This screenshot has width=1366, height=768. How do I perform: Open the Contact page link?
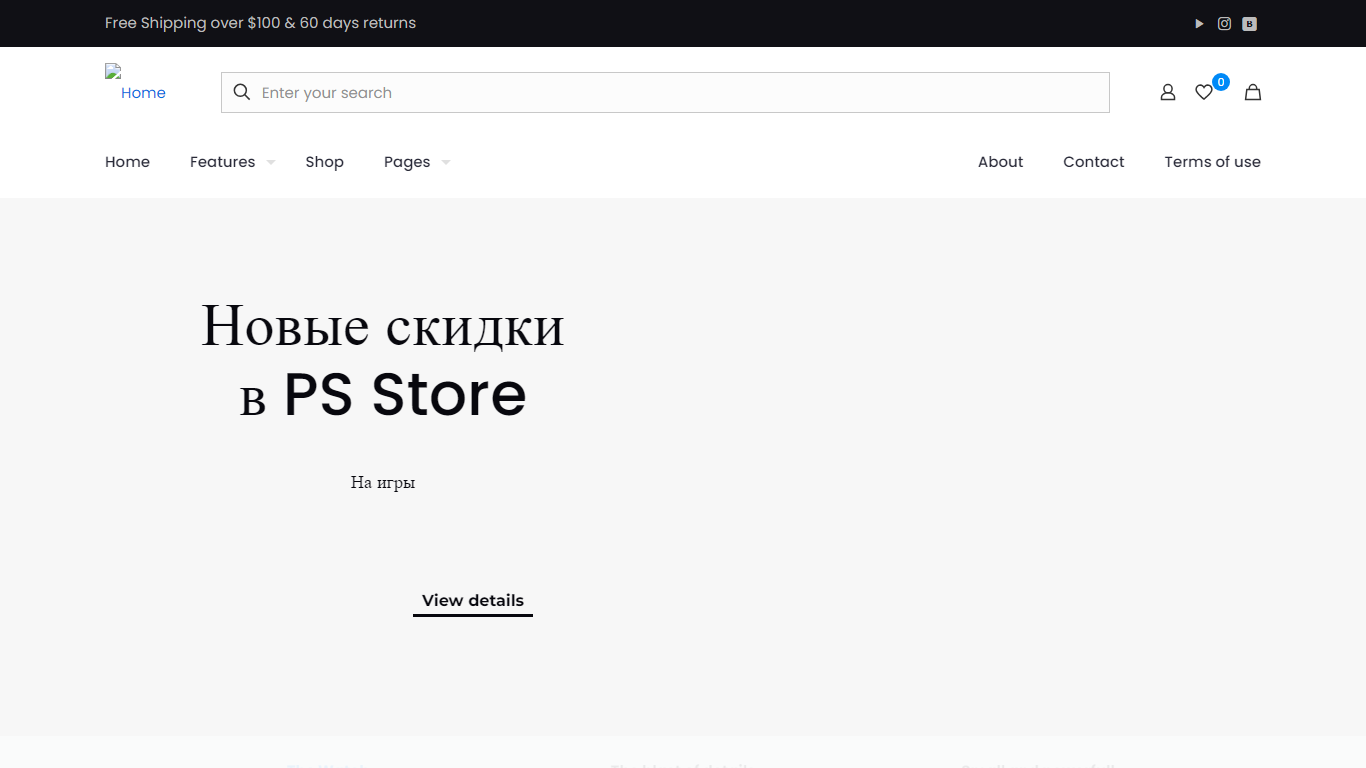1093,162
